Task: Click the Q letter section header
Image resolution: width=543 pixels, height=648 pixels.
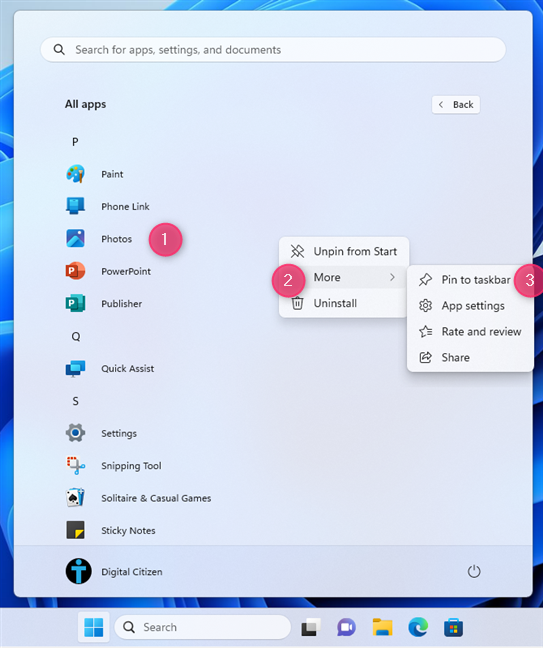Action: click(76, 336)
